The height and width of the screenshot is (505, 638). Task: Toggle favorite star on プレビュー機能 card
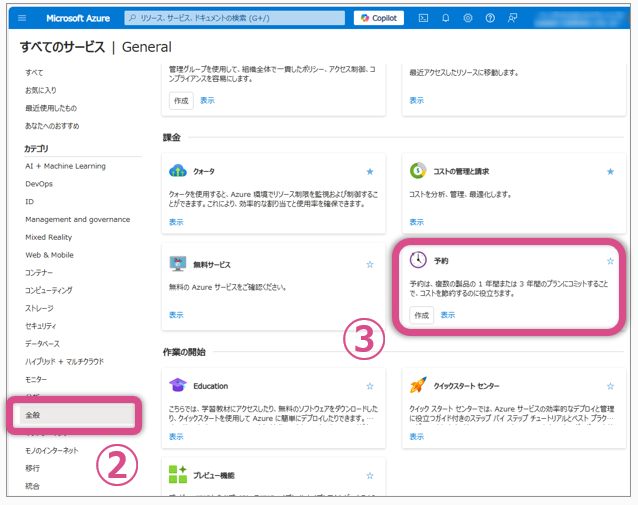click(x=370, y=476)
